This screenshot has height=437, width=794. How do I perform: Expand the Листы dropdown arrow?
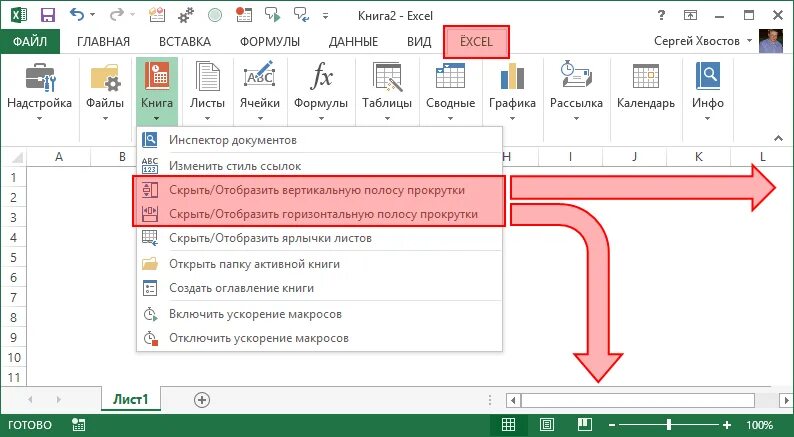click(208, 118)
